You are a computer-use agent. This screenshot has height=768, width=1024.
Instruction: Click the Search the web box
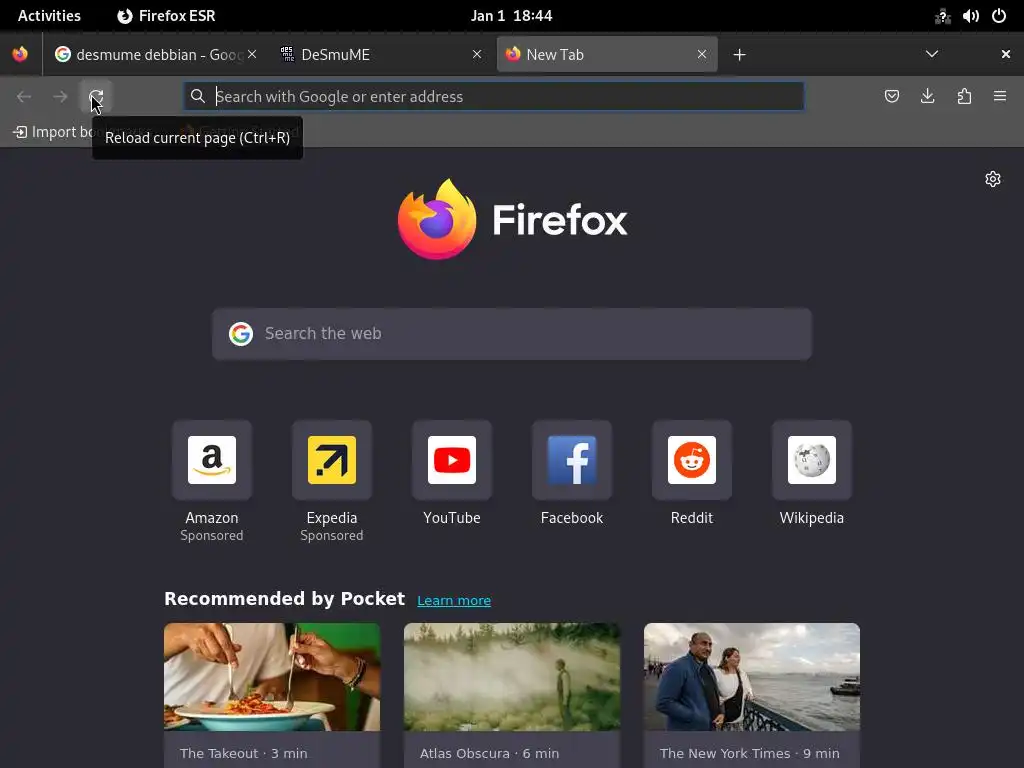point(512,334)
